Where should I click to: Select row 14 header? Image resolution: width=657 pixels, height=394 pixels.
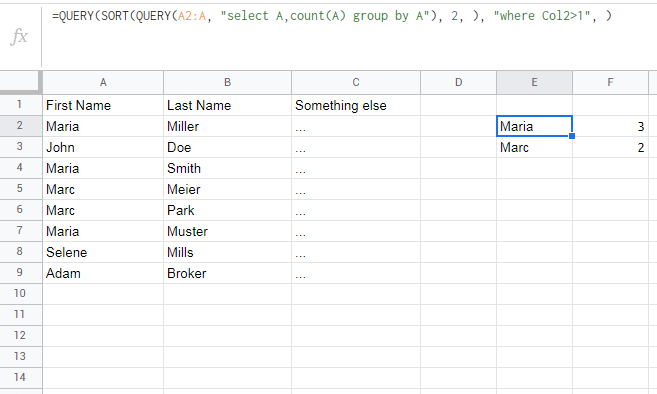21,377
